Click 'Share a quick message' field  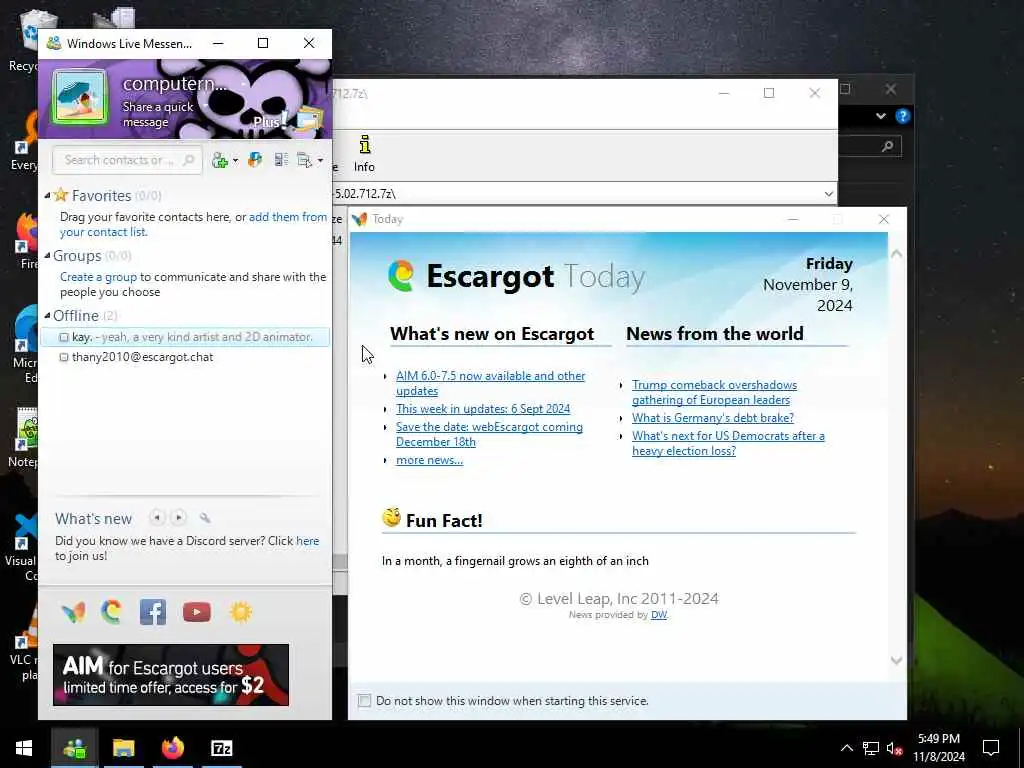pos(157,114)
